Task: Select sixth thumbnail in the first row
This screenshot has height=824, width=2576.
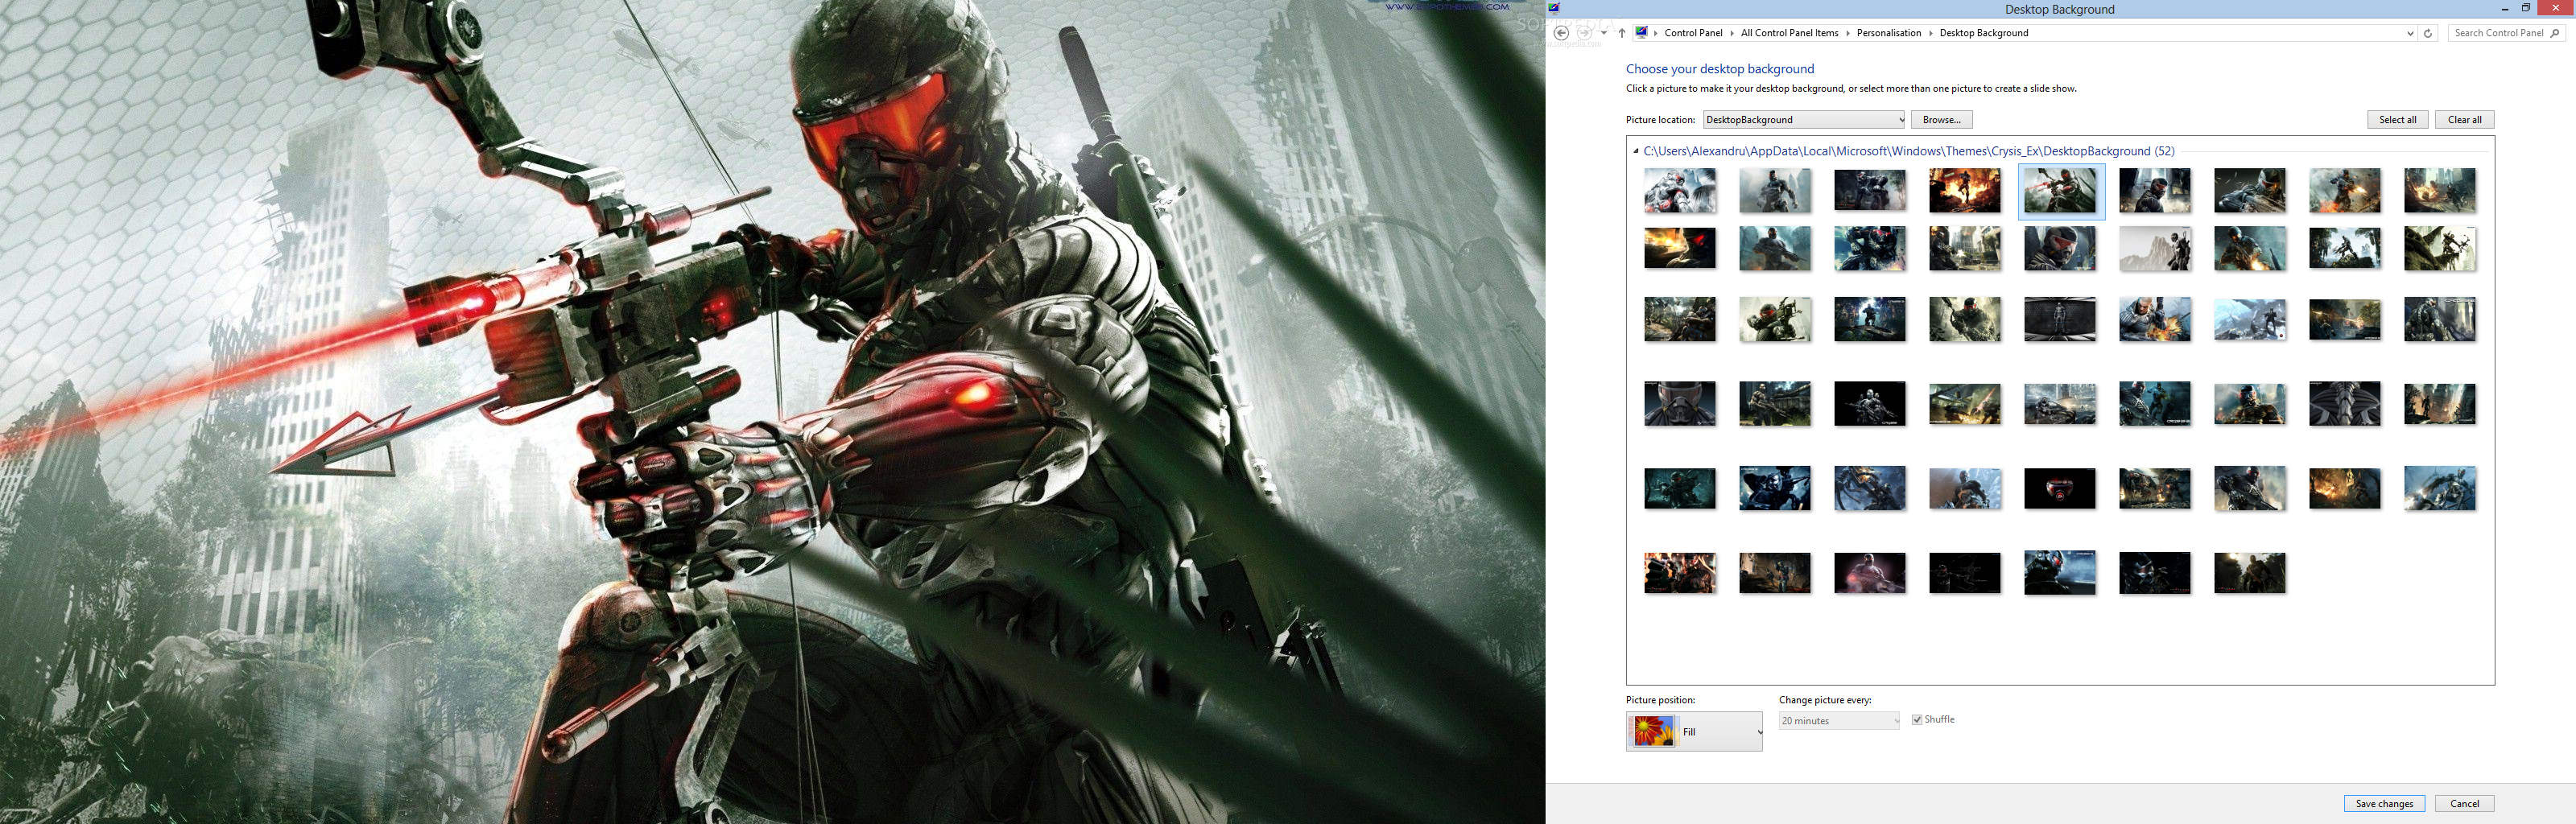Action: click(x=2155, y=190)
